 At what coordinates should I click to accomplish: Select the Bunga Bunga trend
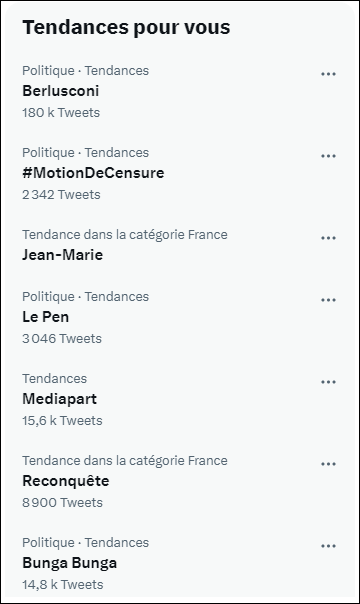70,563
